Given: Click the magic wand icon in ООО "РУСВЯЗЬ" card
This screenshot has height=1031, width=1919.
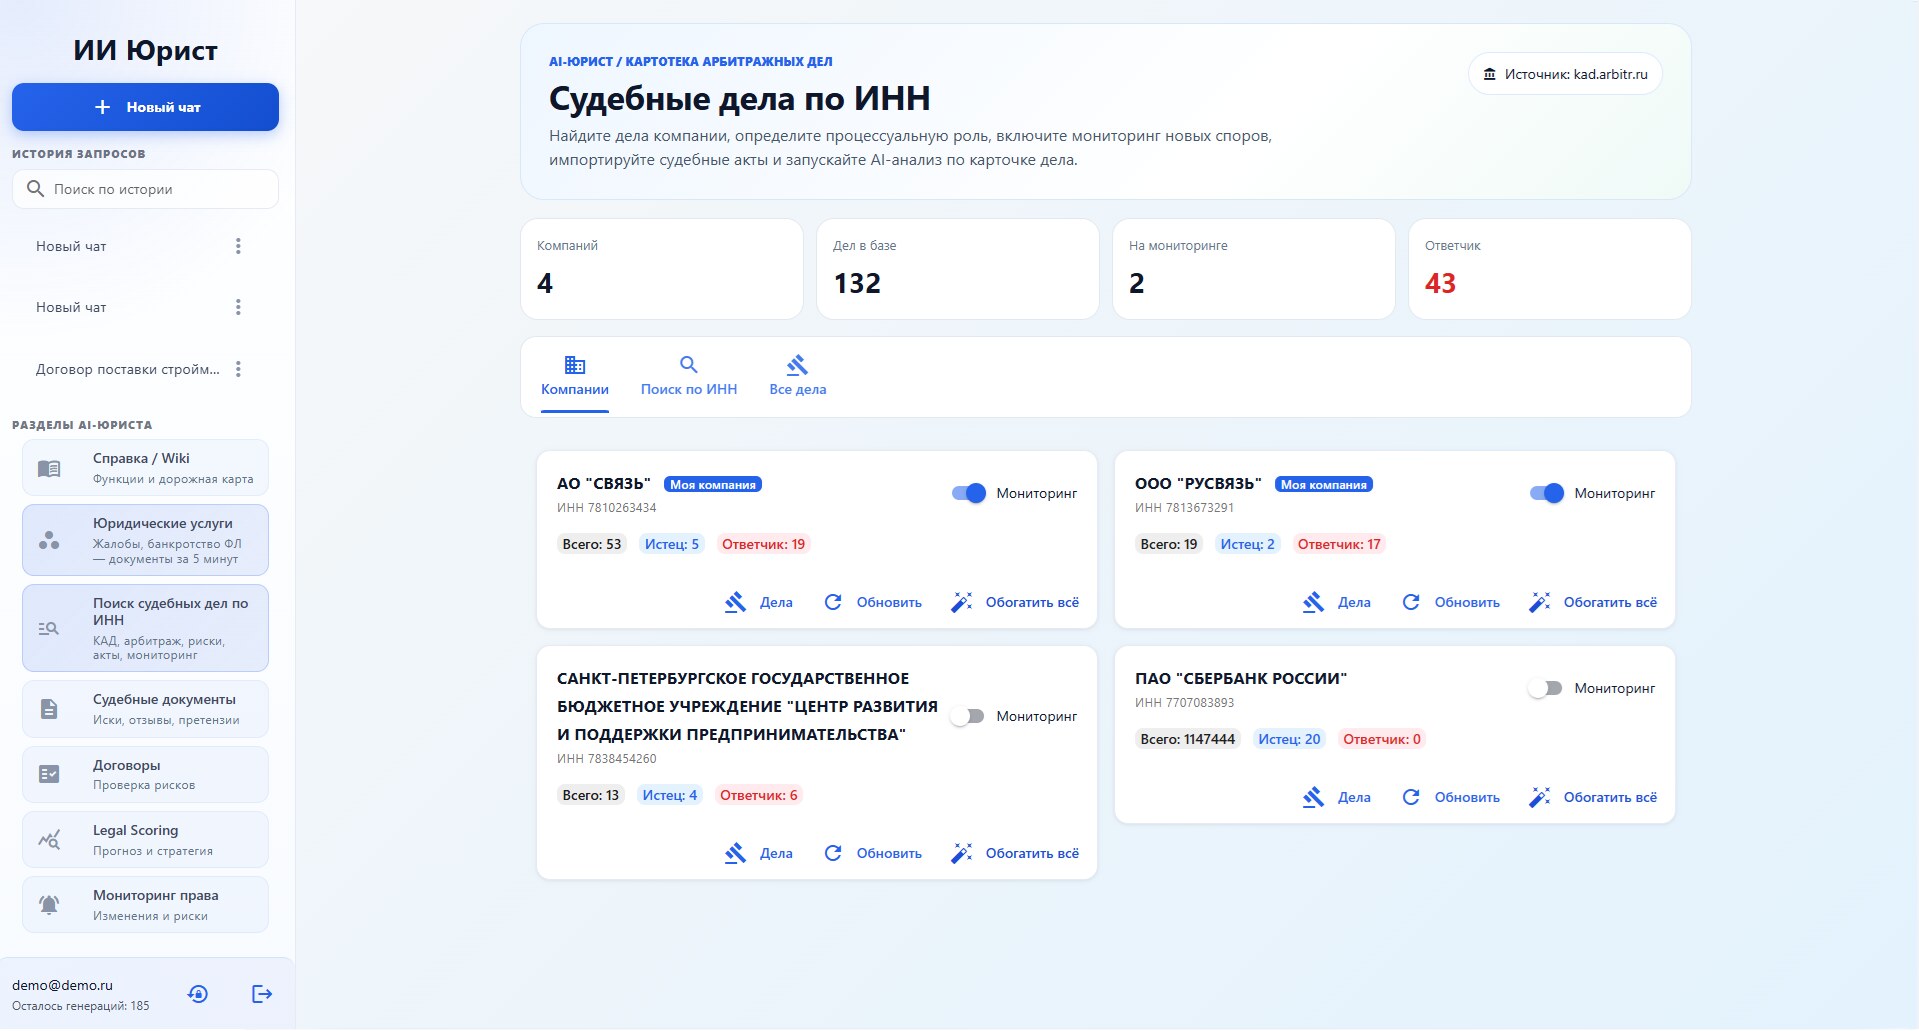Looking at the screenshot, I should point(1540,602).
